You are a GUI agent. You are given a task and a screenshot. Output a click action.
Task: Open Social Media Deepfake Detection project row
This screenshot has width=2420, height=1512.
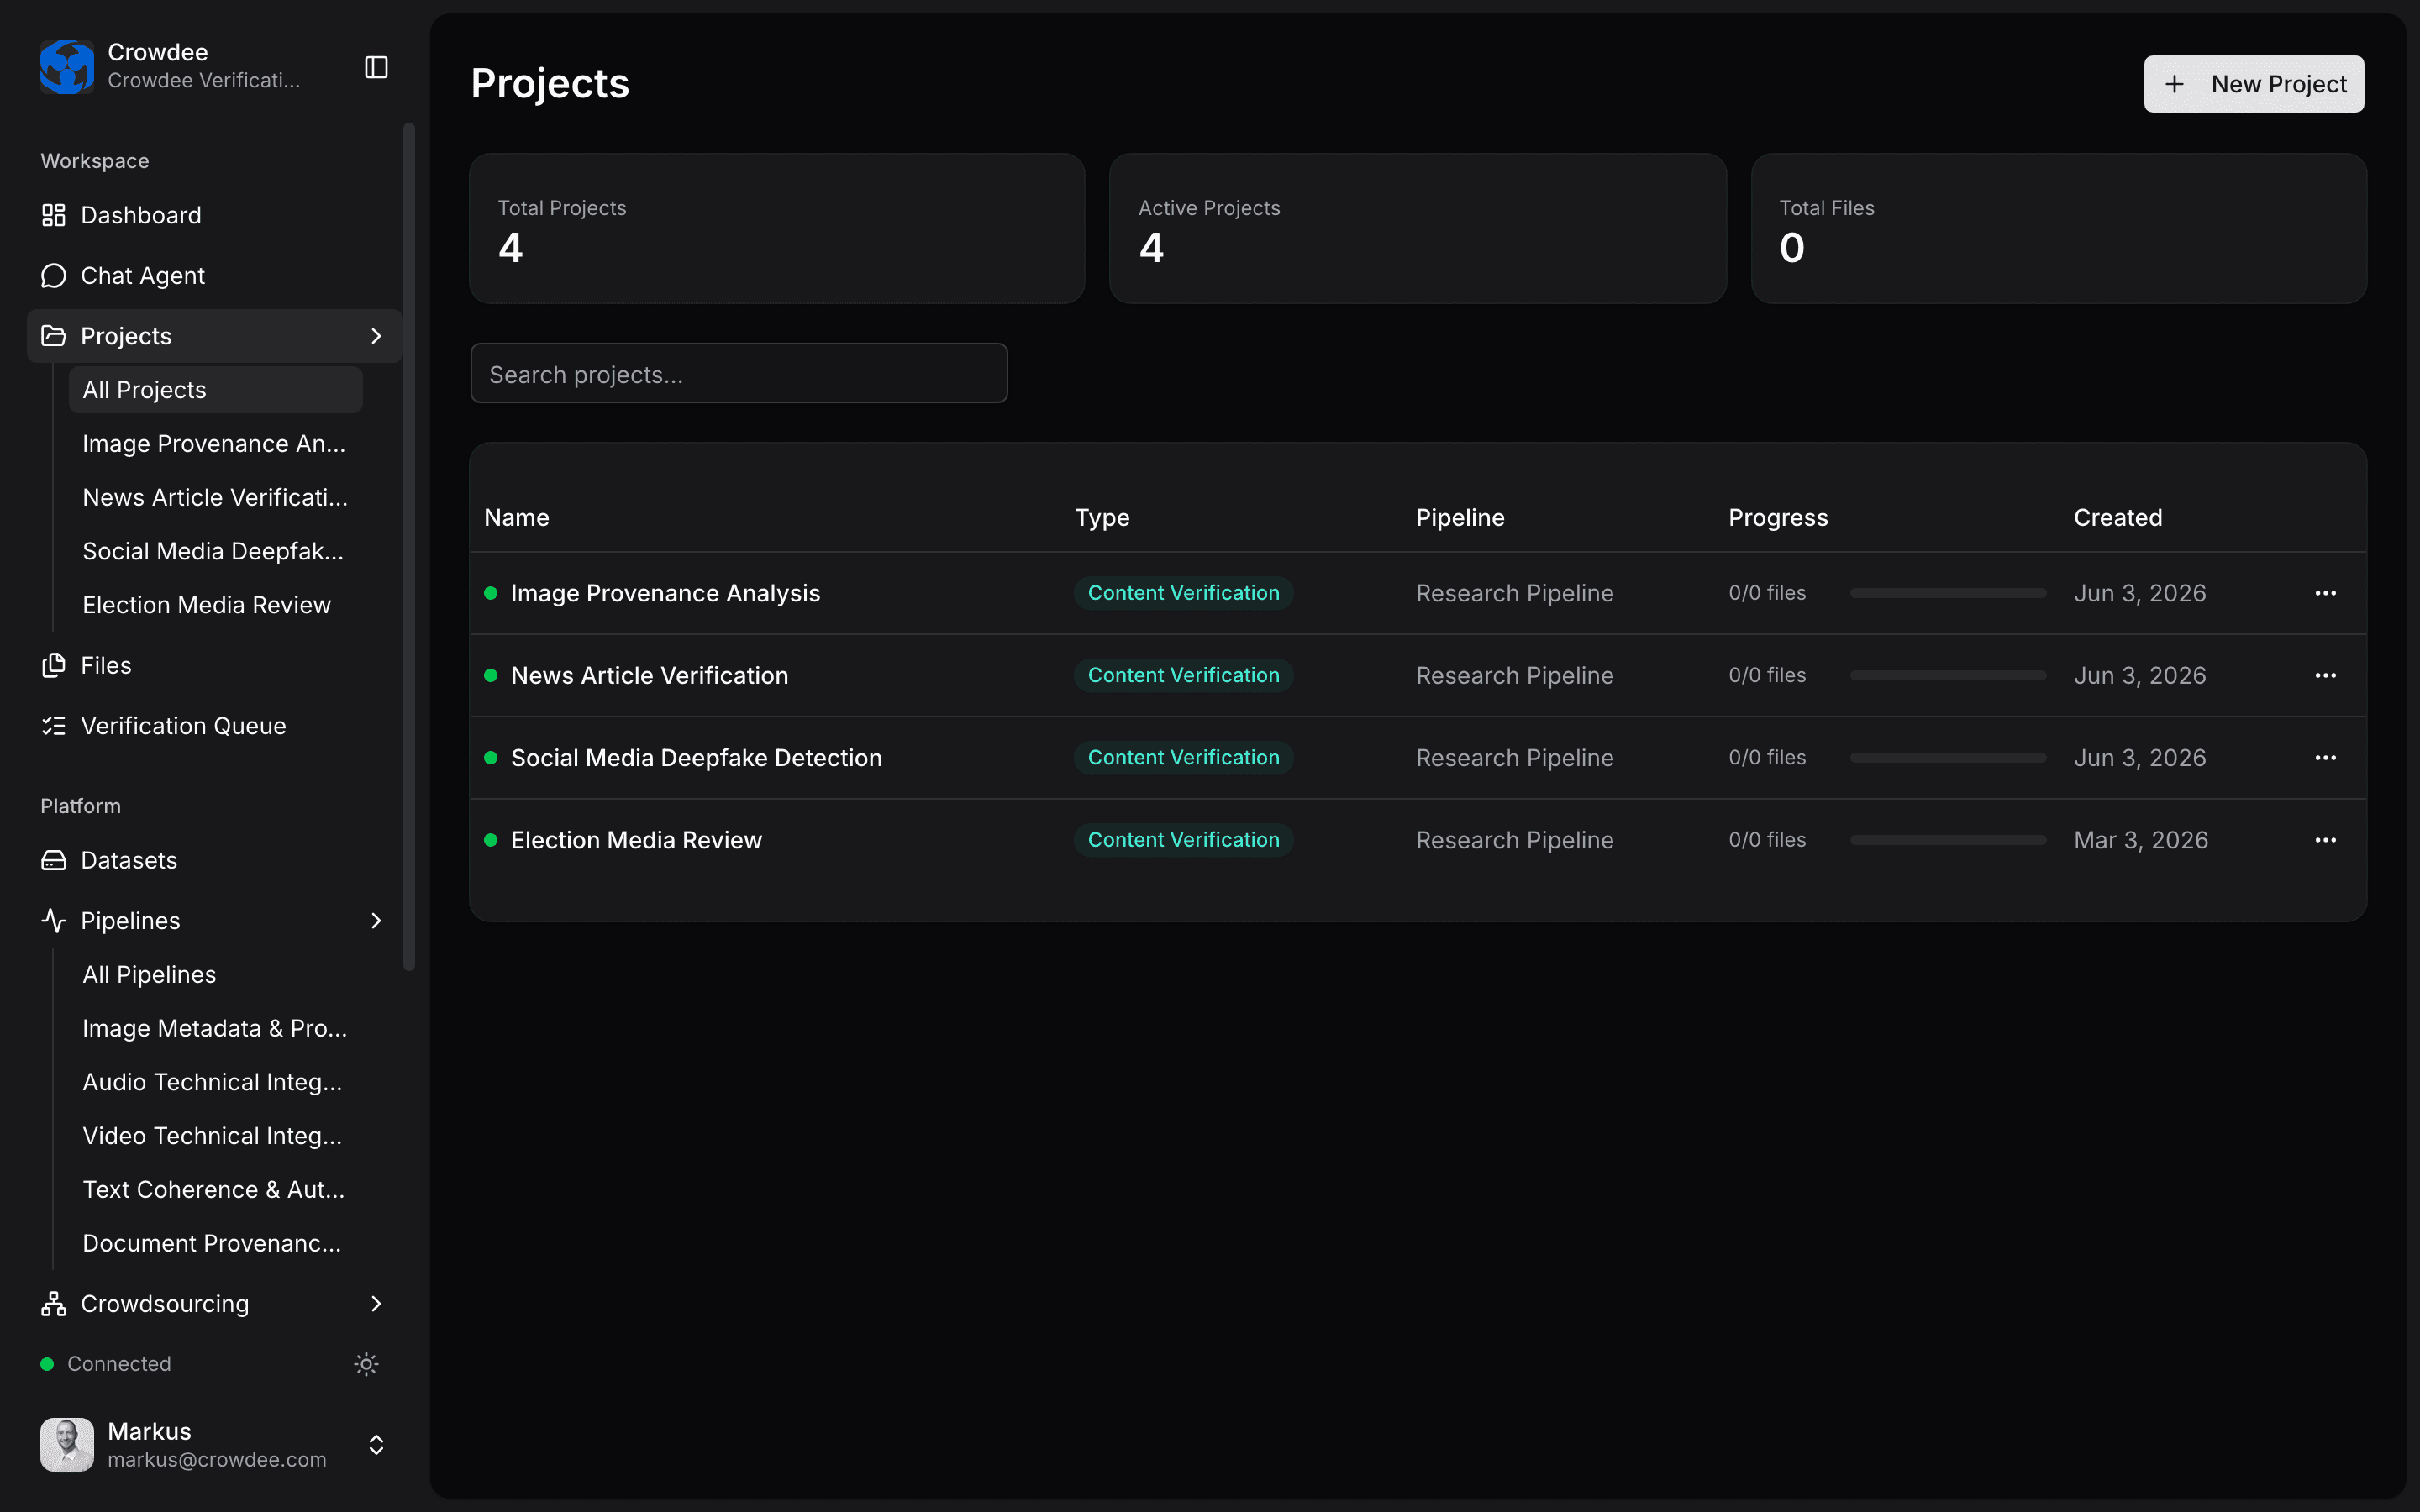1418,758
